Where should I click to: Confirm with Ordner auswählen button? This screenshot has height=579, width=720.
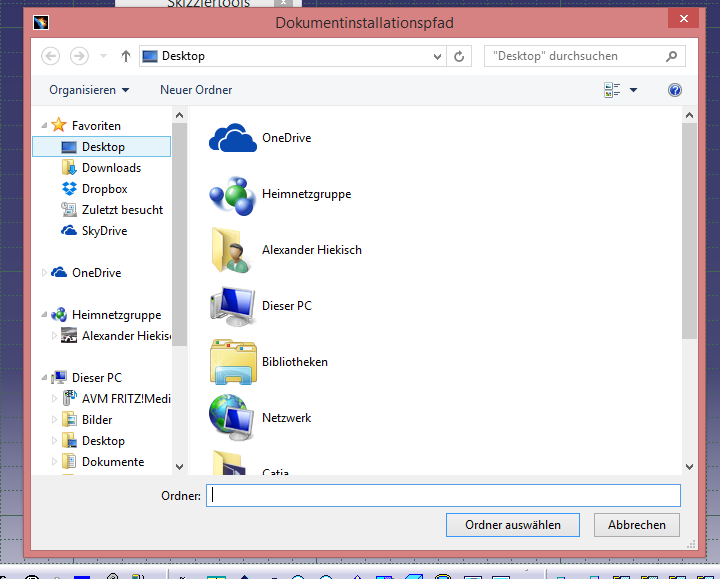tap(512, 525)
